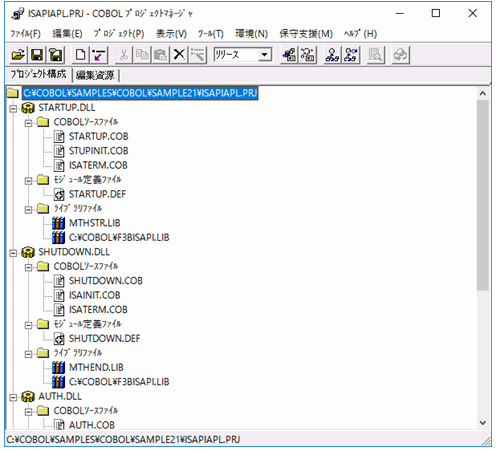
Task: Click the STARTUP.DEF definition file icon
Action: tap(59, 194)
